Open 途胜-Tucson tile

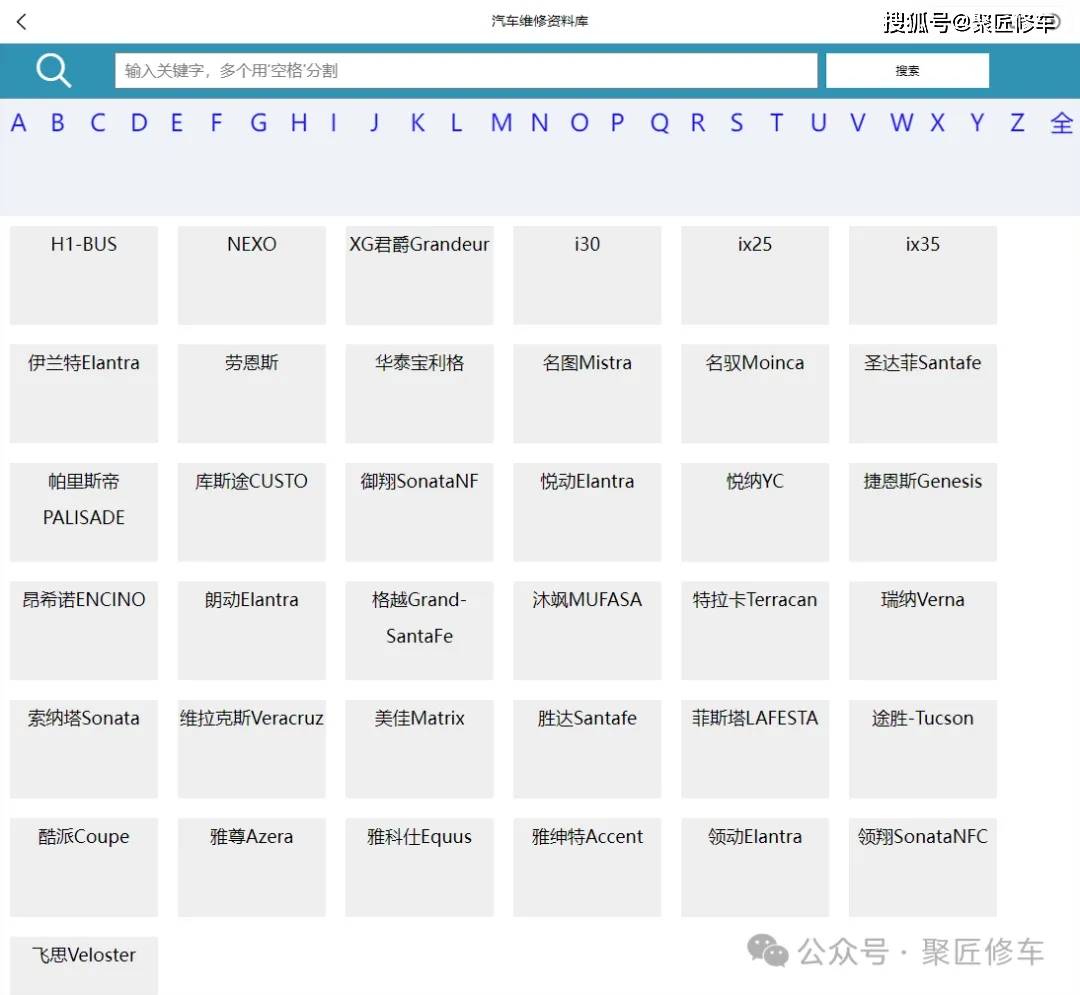tap(923, 749)
